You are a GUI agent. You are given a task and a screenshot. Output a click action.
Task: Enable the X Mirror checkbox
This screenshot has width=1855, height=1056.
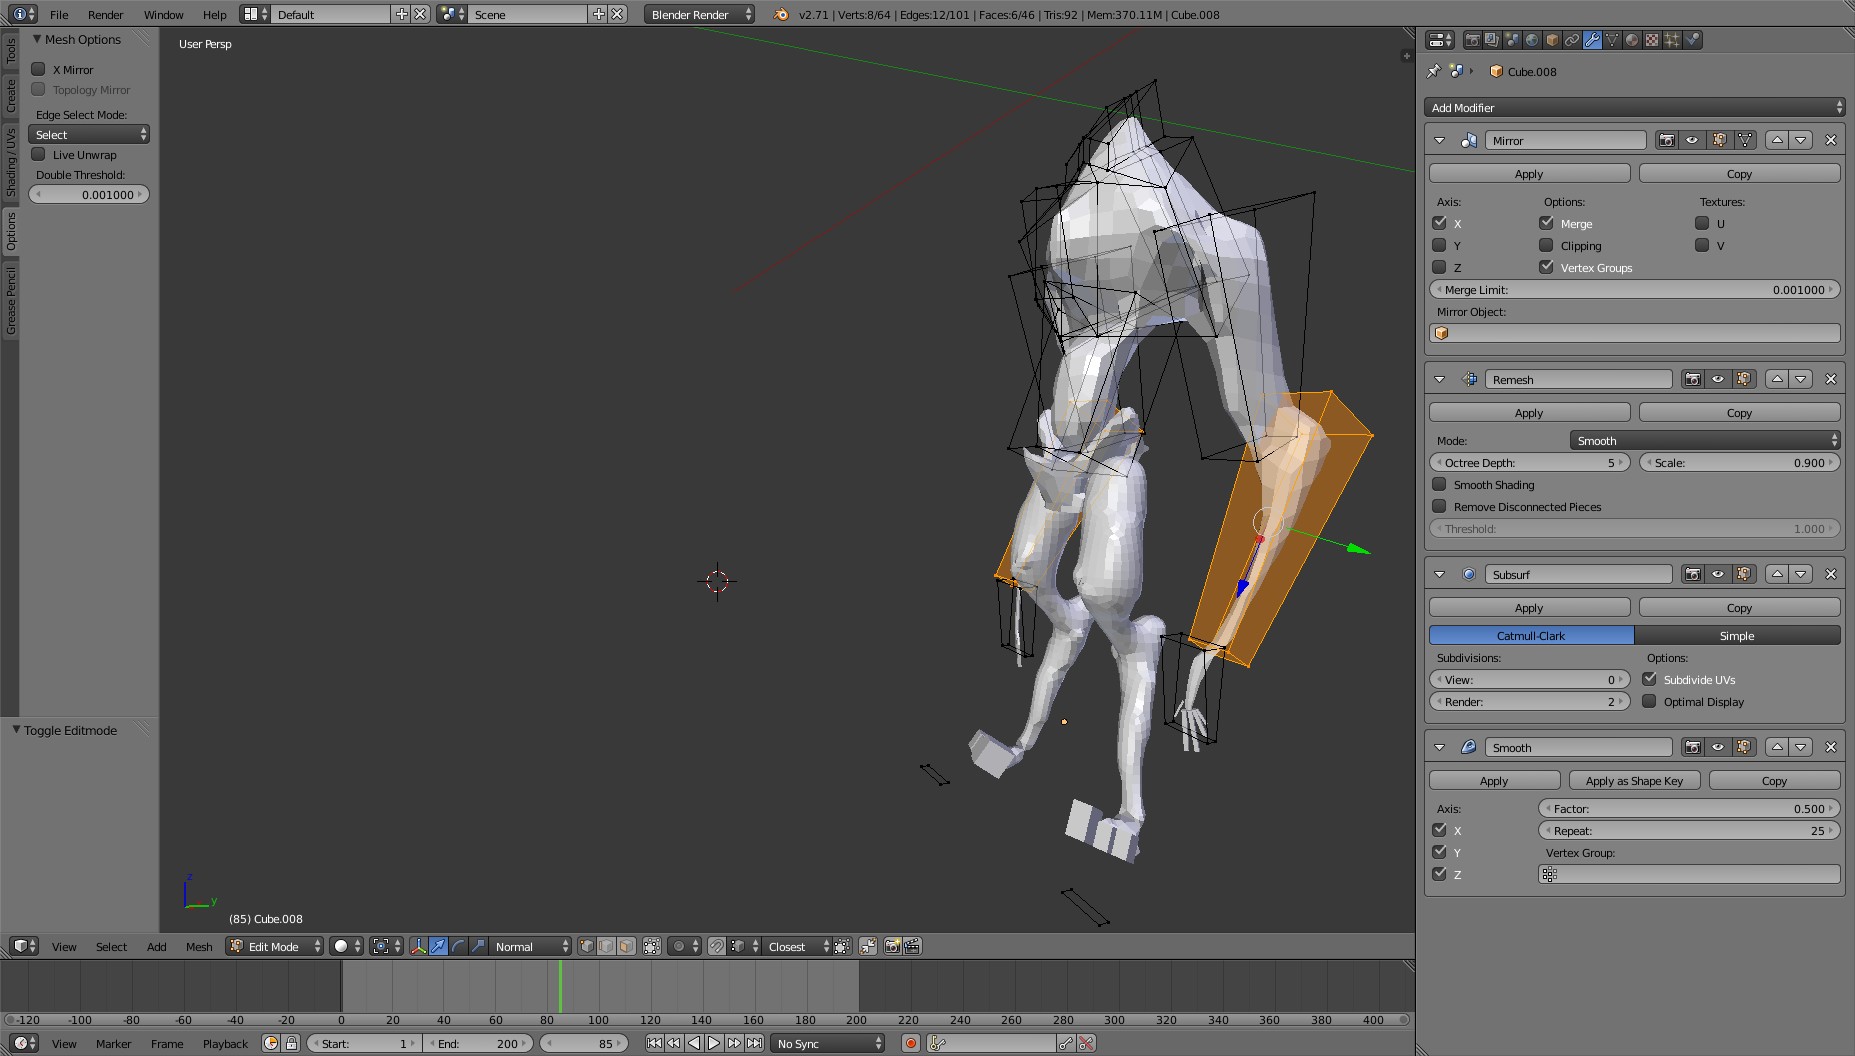[x=39, y=69]
